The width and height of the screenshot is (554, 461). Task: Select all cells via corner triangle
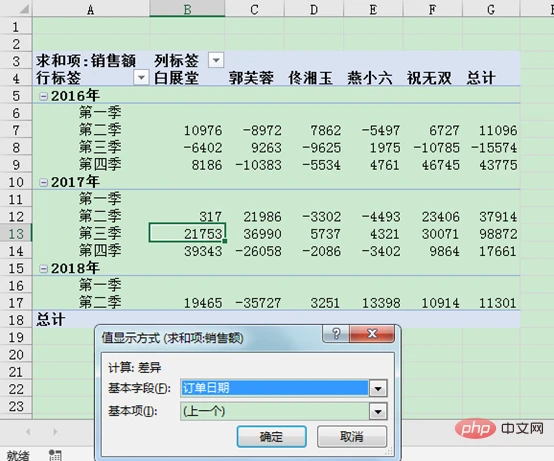pyautogui.click(x=24, y=9)
